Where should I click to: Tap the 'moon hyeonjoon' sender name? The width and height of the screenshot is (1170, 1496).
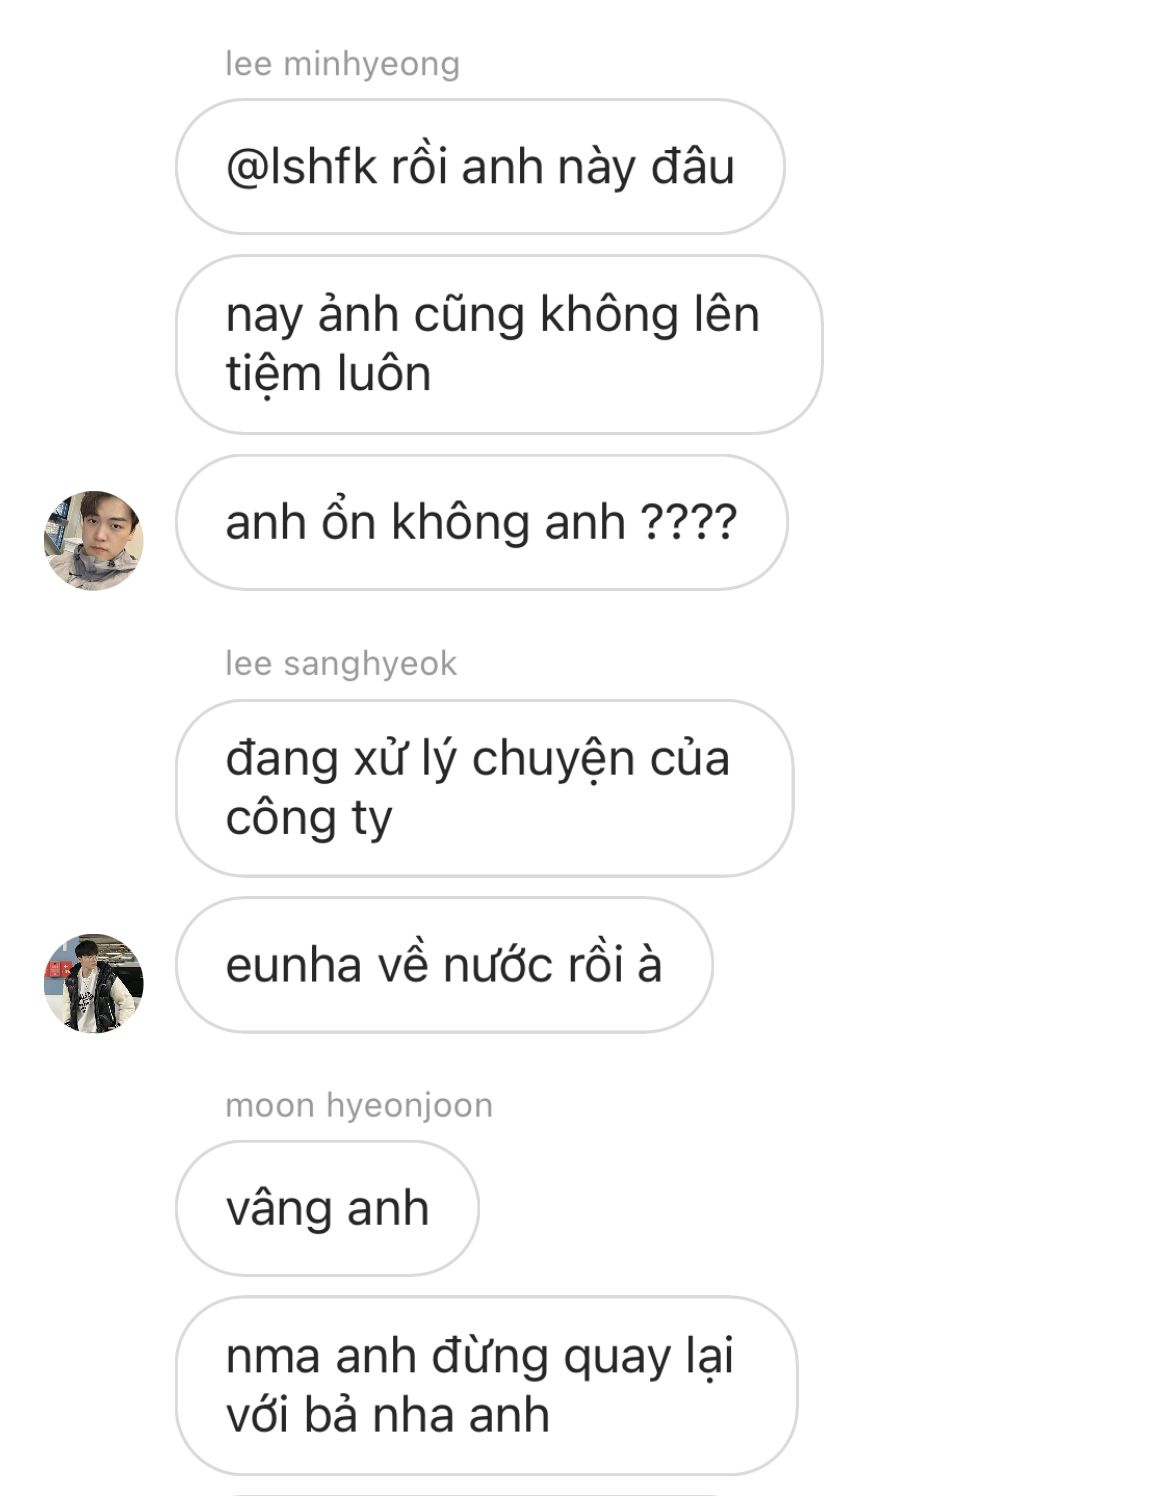pos(359,1105)
